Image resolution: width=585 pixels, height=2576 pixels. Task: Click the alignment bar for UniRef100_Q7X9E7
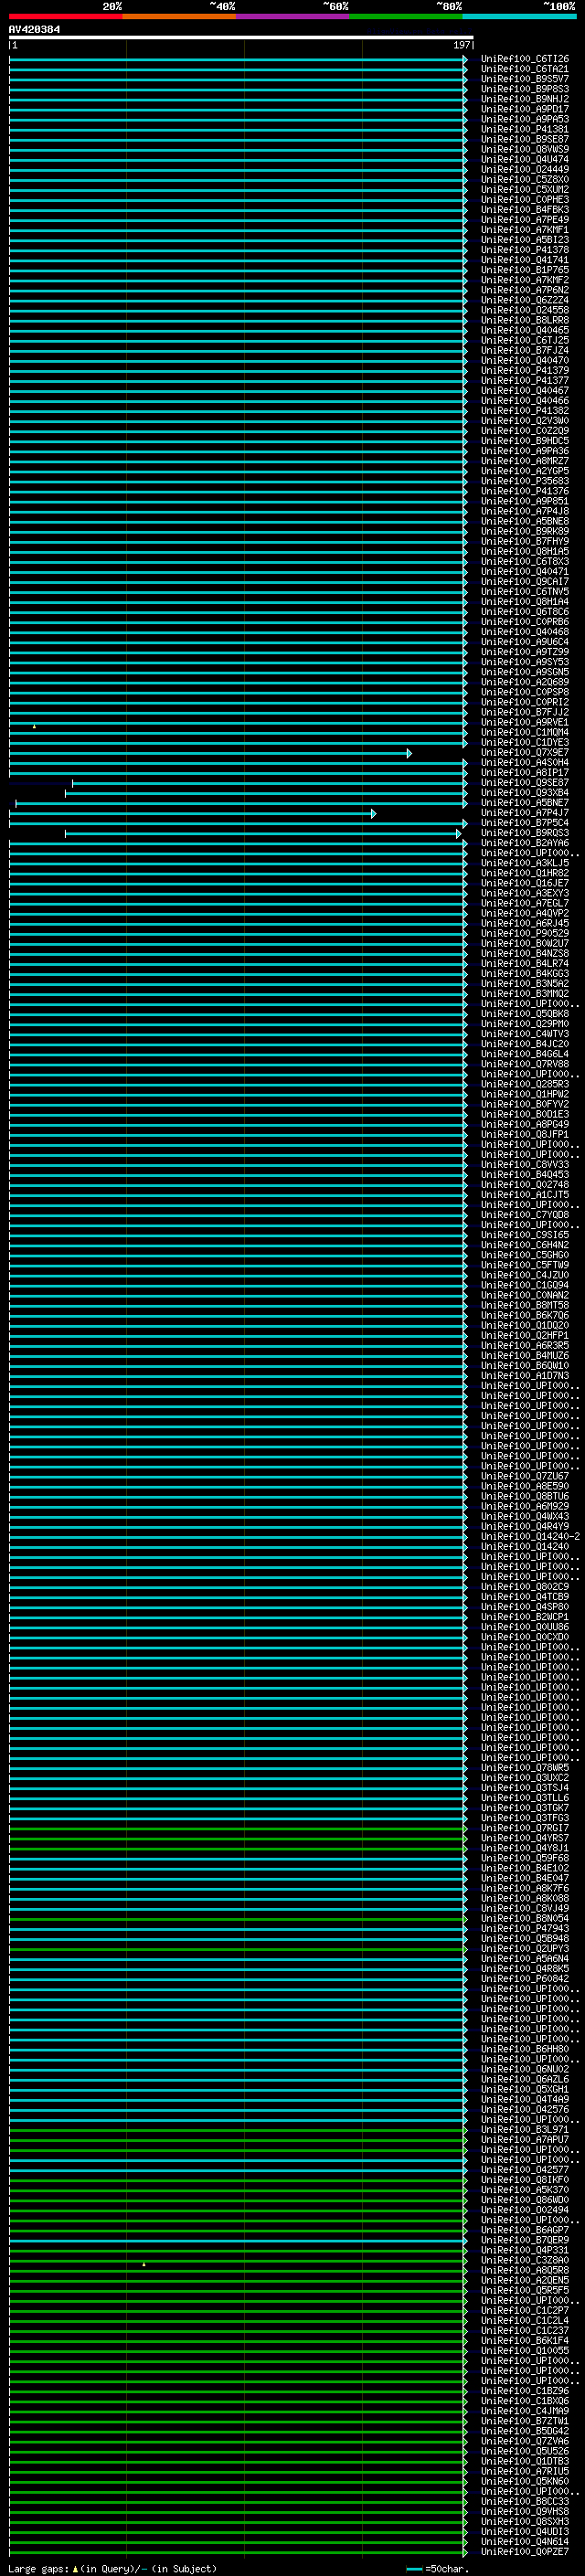[x=210, y=753]
